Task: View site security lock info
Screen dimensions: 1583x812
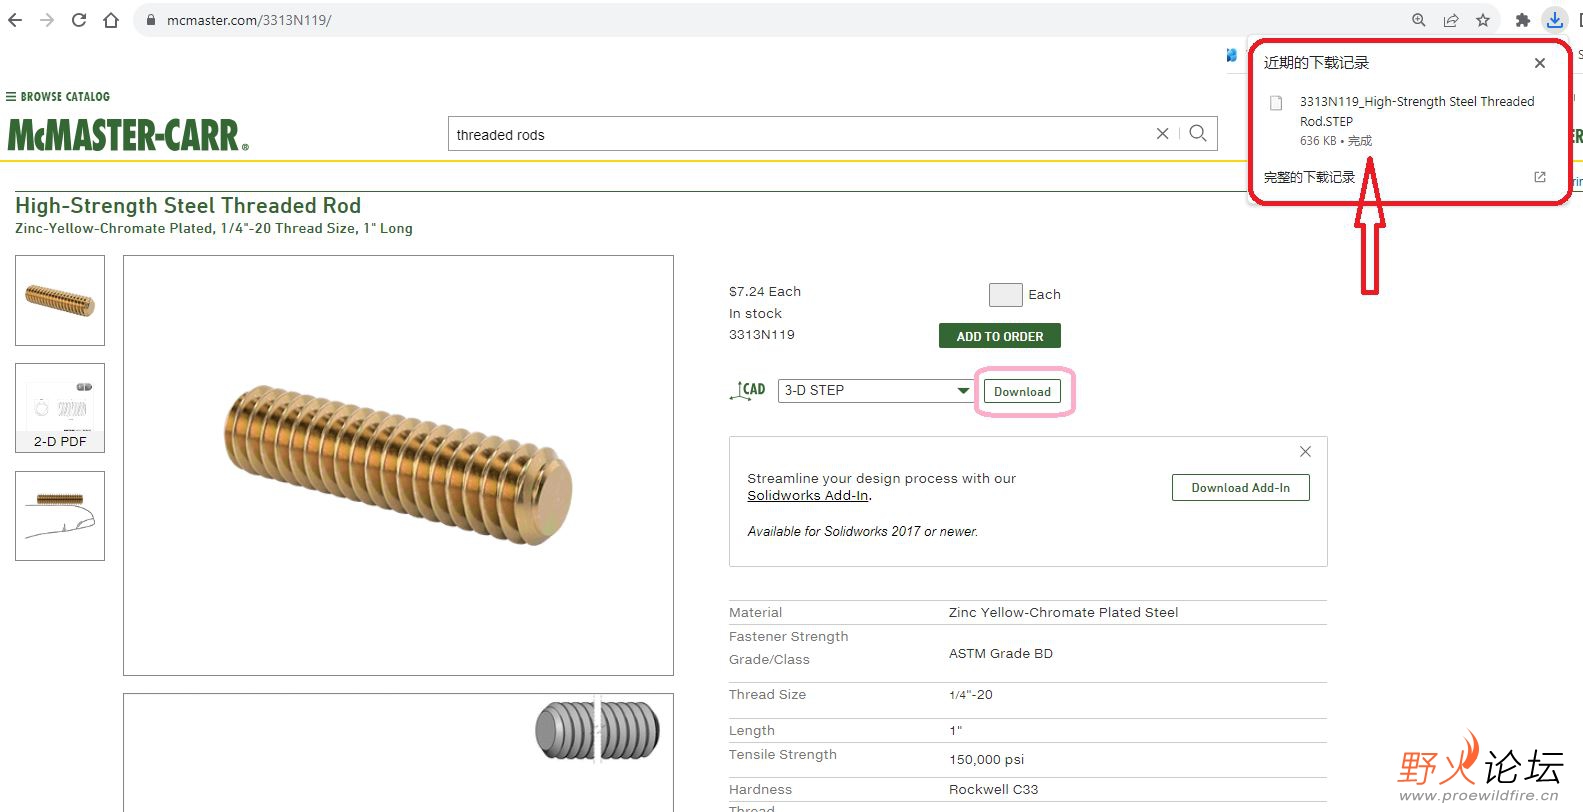Action: pos(151,20)
